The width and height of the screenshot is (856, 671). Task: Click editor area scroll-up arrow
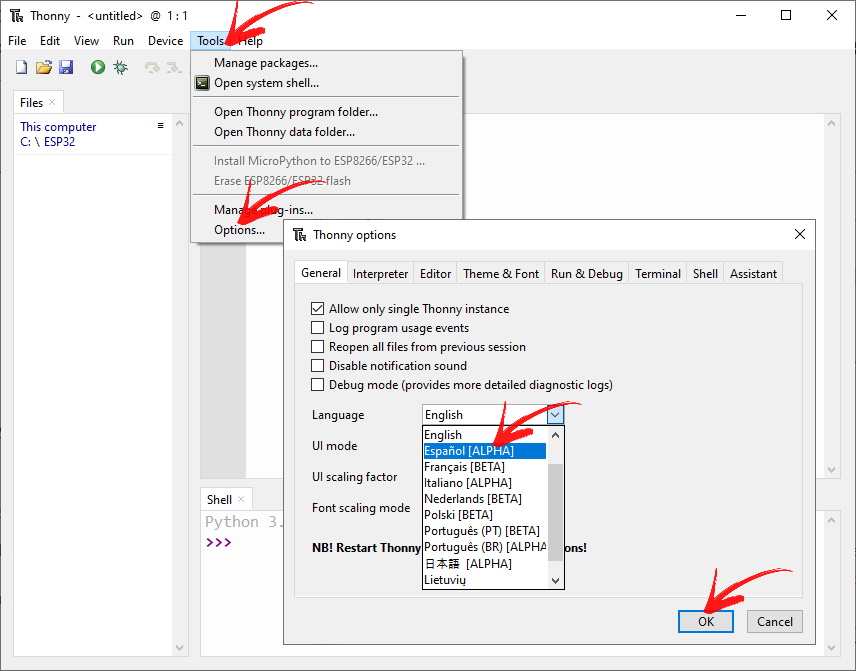tap(831, 123)
